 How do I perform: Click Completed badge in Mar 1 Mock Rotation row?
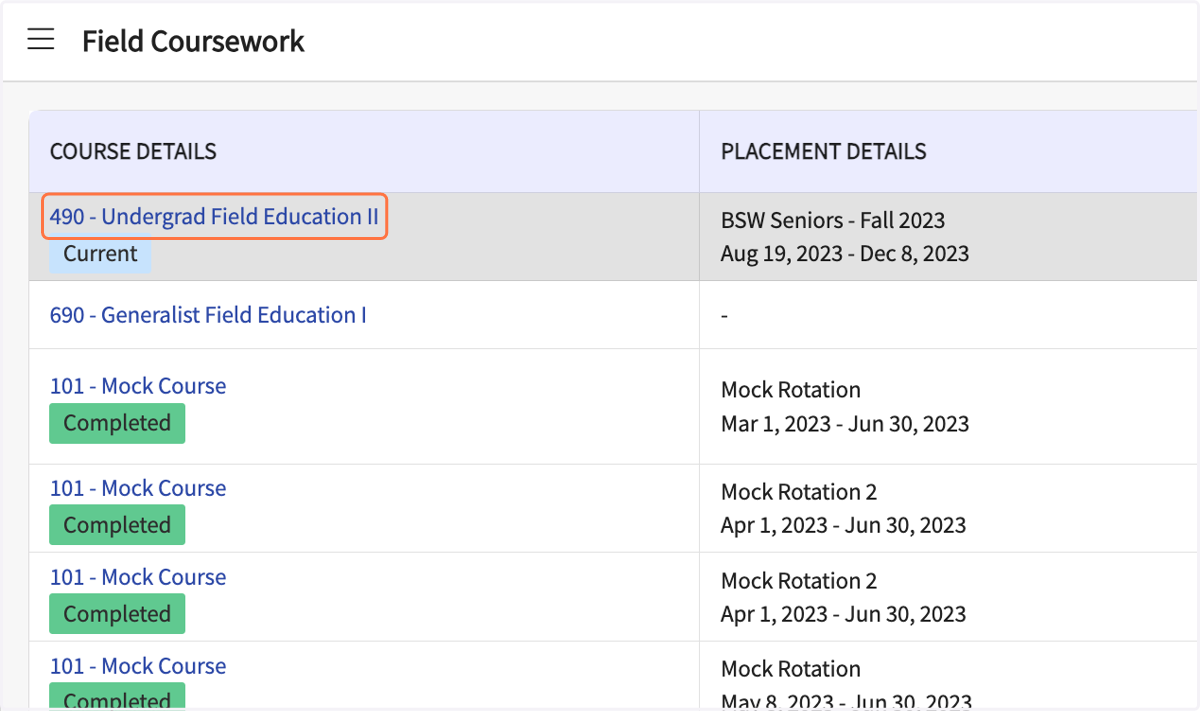117,423
